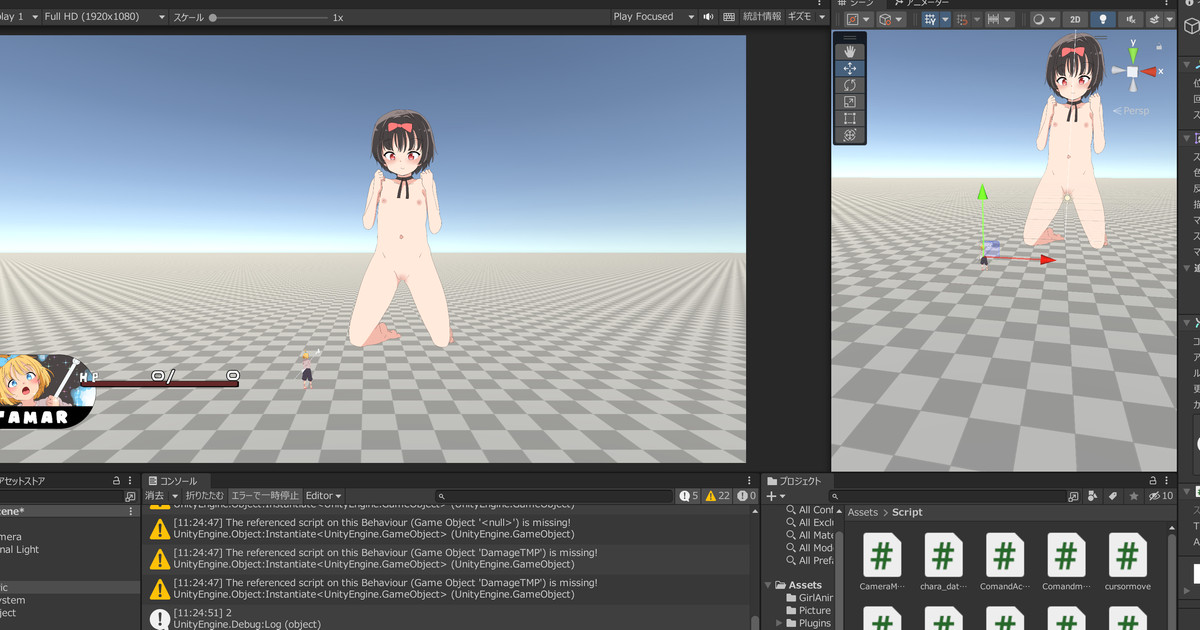The width and height of the screenshot is (1200, 630).
Task: Toggle the Persp projection label
Action: point(1132,111)
